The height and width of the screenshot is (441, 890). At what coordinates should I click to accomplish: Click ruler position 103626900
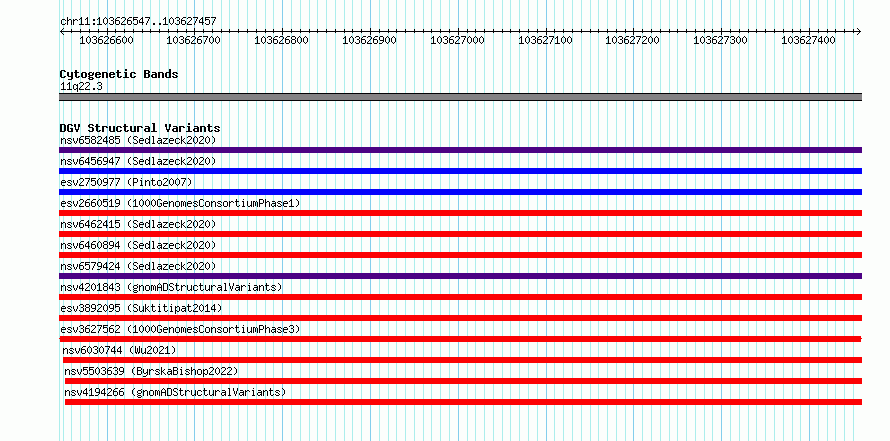click(370, 40)
